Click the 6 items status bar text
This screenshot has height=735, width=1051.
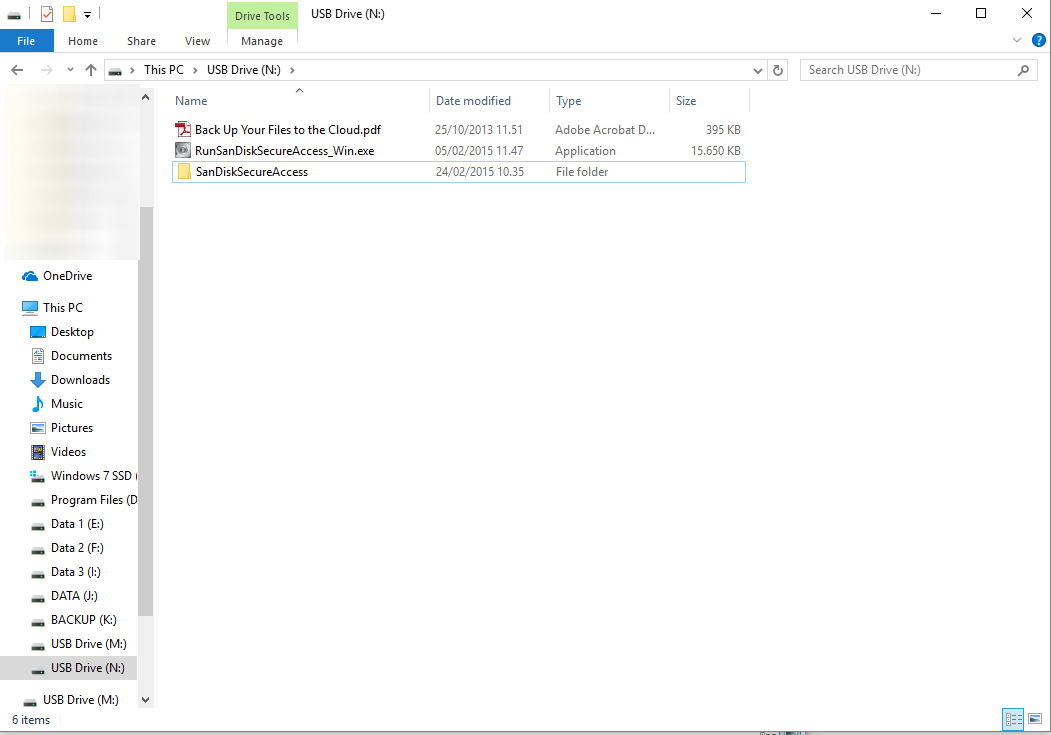click(31, 720)
